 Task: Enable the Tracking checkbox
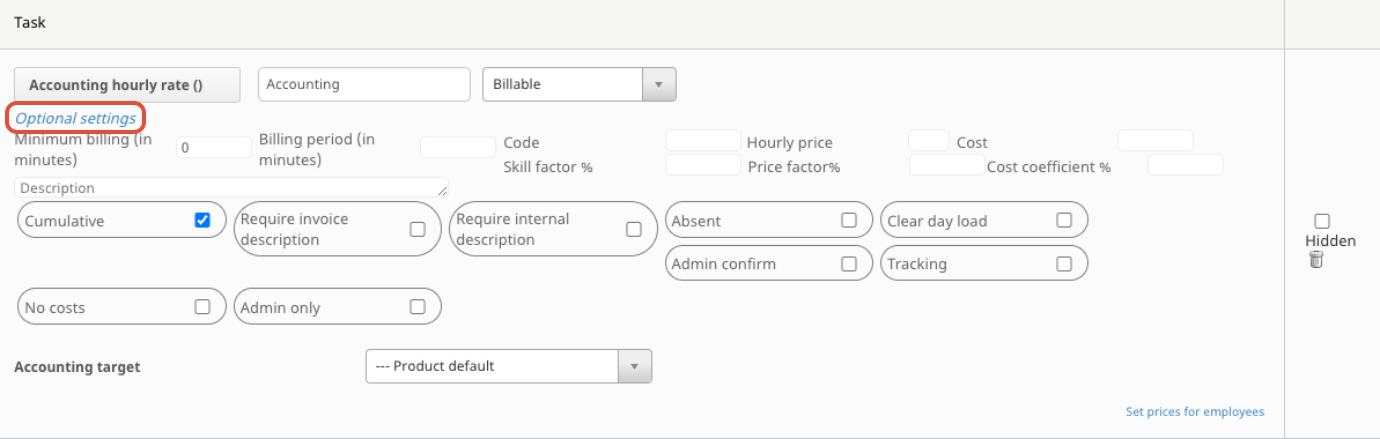pyautogui.click(x=1064, y=264)
